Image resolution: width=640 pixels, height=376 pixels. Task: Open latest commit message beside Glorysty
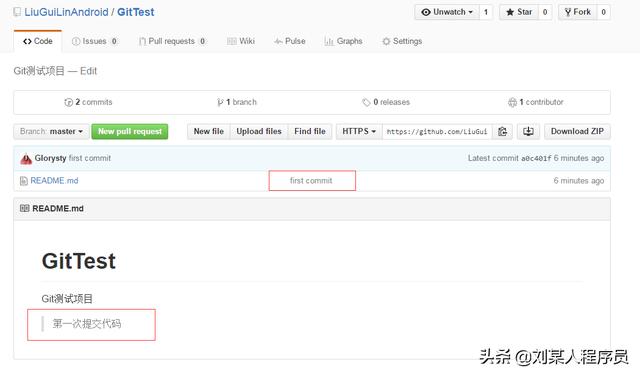pyautogui.click(x=90, y=158)
